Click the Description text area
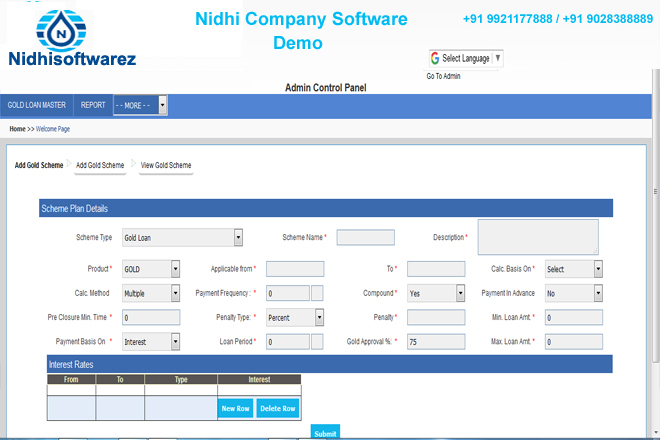 pyautogui.click(x=538, y=237)
